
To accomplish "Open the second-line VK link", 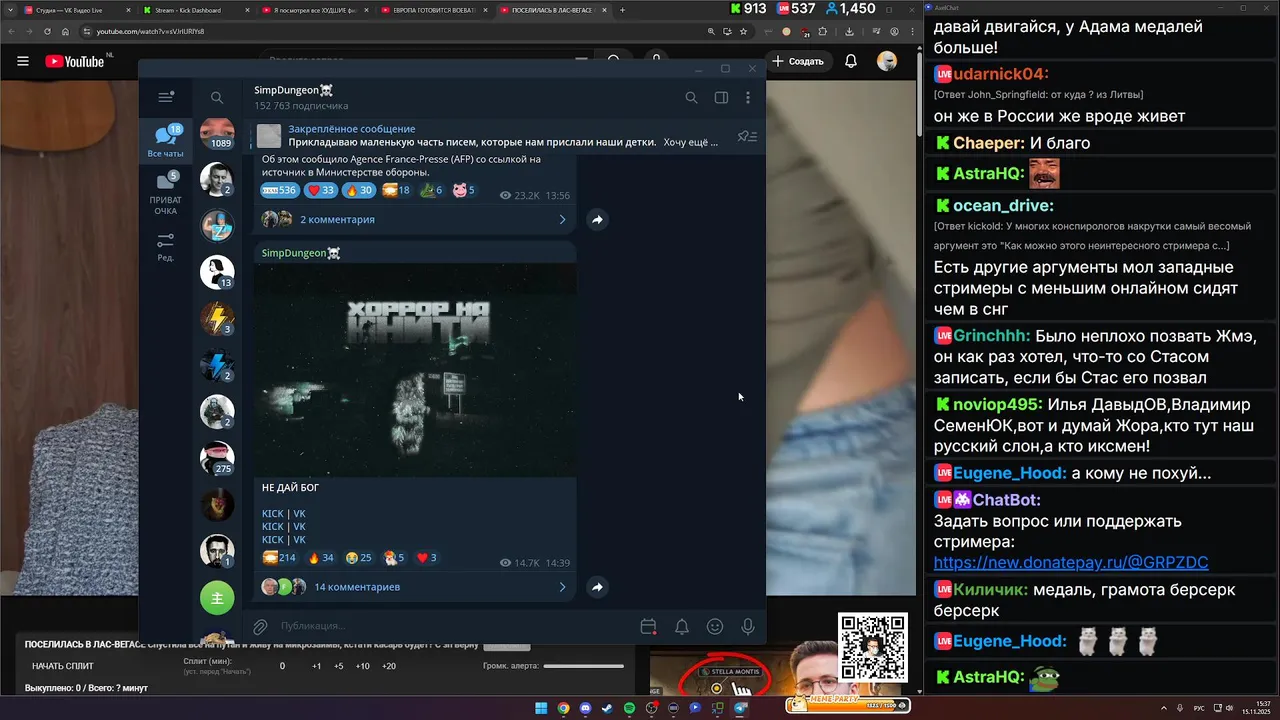I will [299, 526].
